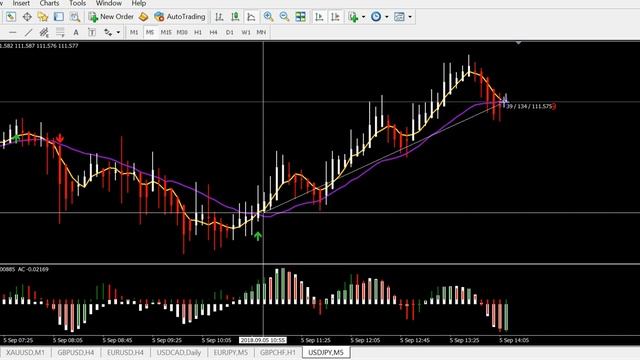Tile chart windows icon
Viewport: 640px width, 360px height.
tap(300, 17)
